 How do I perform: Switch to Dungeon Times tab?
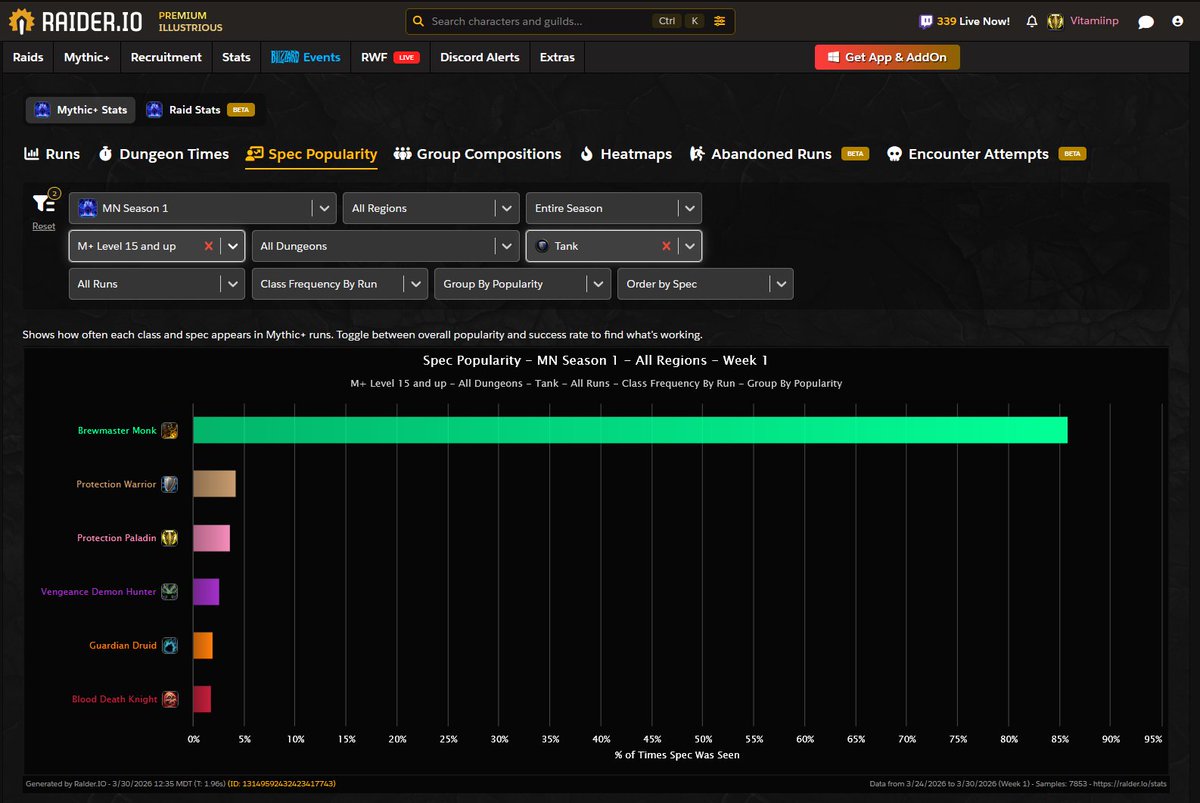(163, 154)
